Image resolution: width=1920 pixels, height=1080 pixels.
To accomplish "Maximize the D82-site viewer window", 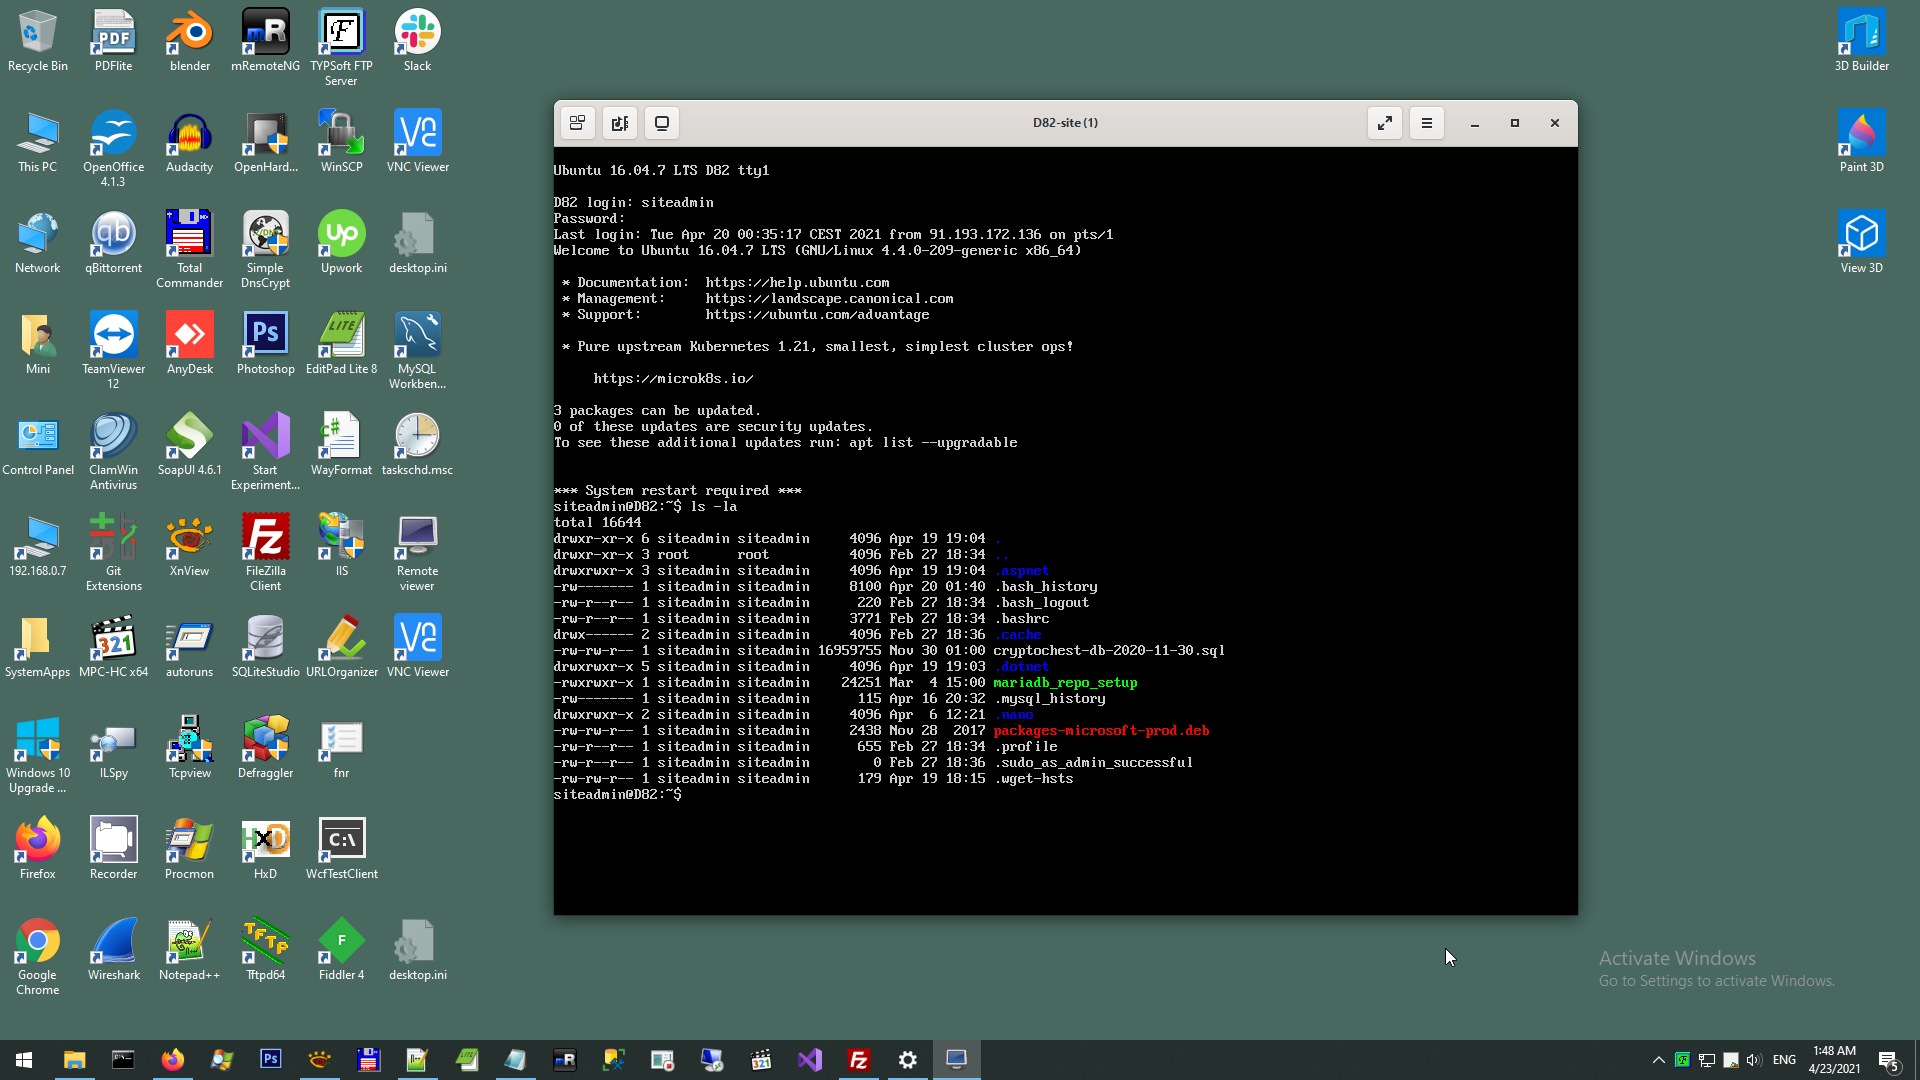I will click(x=1514, y=123).
